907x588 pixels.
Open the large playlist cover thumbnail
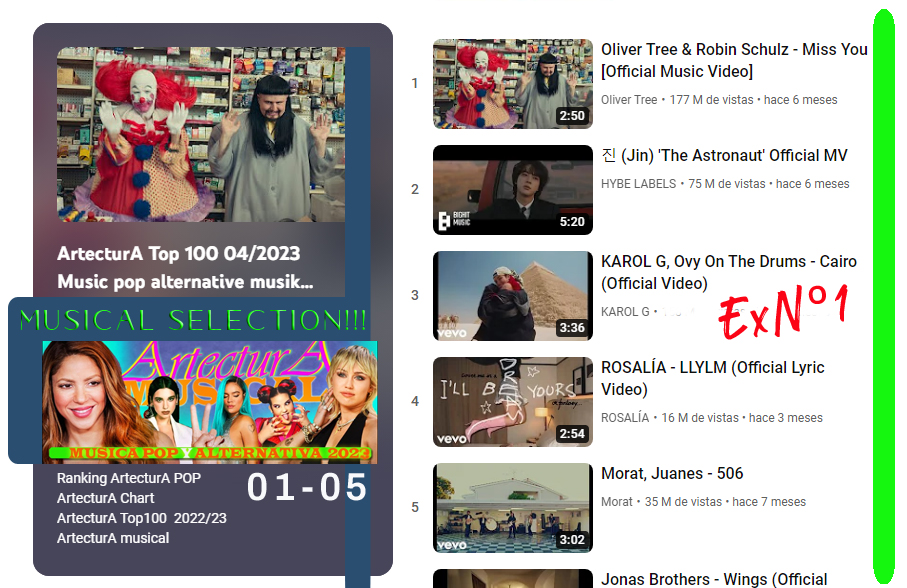[x=201, y=135]
